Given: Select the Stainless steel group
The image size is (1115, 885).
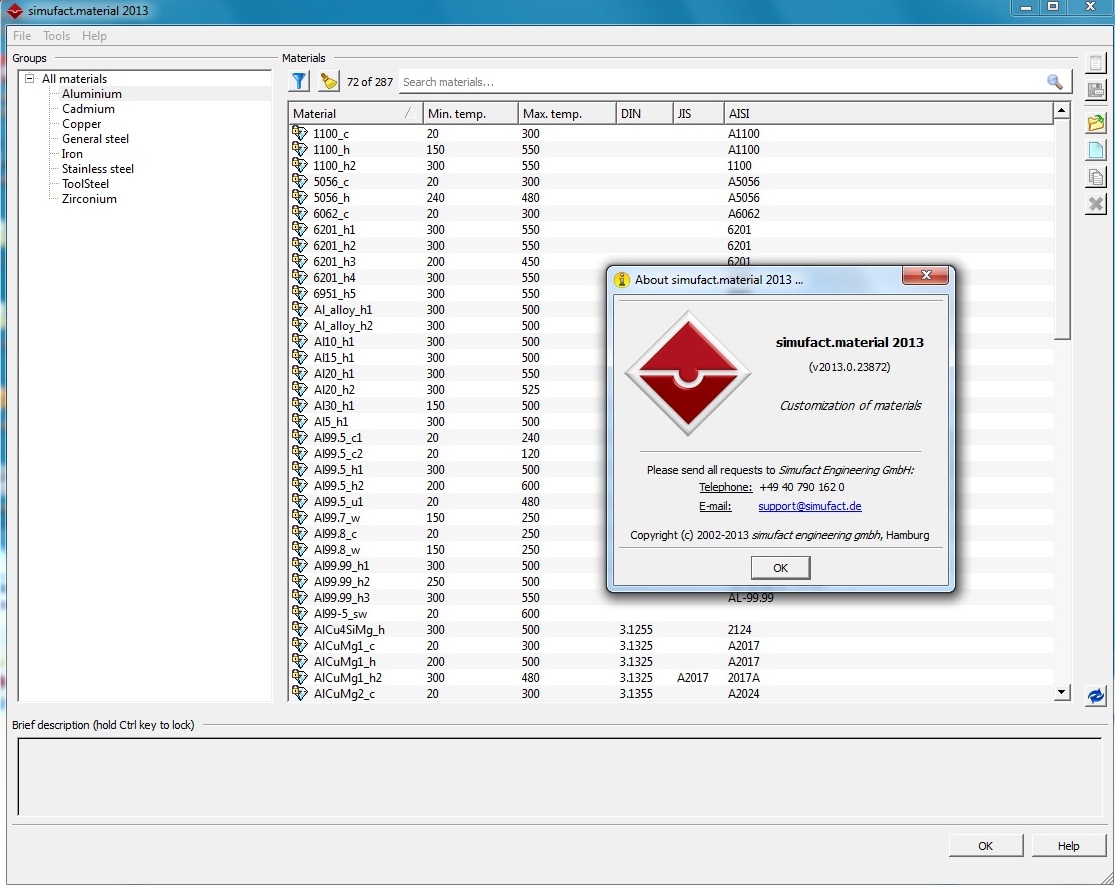Looking at the screenshot, I should click(97, 168).
